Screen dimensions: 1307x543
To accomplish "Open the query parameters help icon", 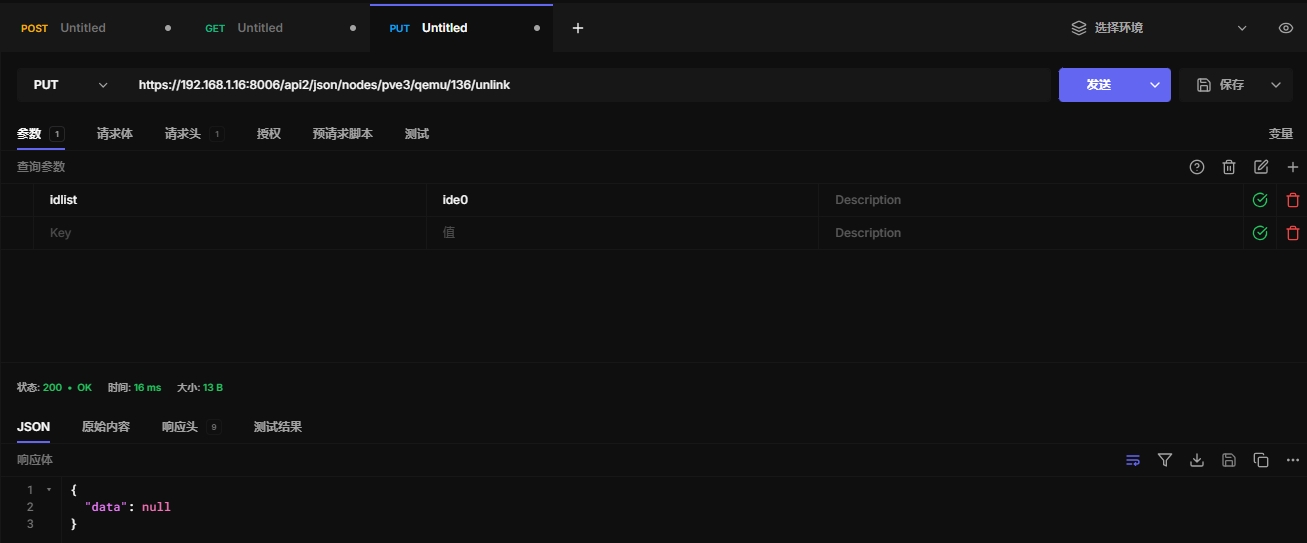I will click(1197, 167).
